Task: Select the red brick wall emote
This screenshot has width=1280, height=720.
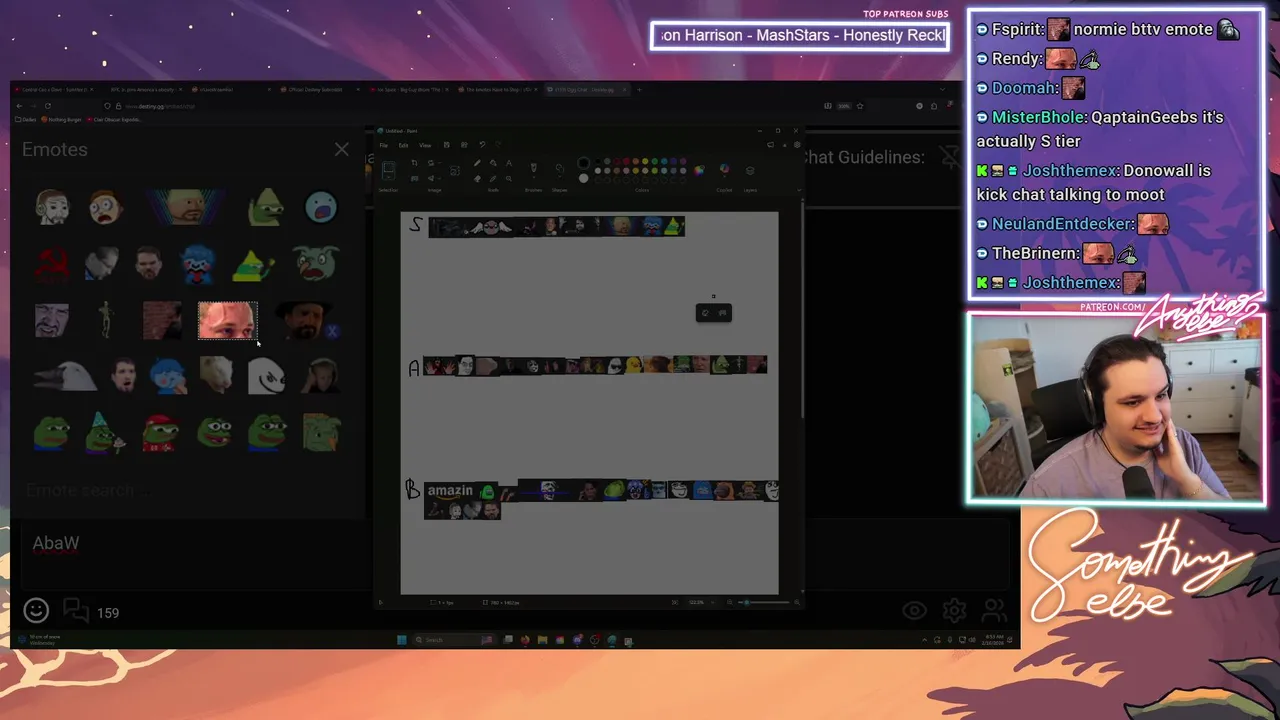Action: [162, 320]
